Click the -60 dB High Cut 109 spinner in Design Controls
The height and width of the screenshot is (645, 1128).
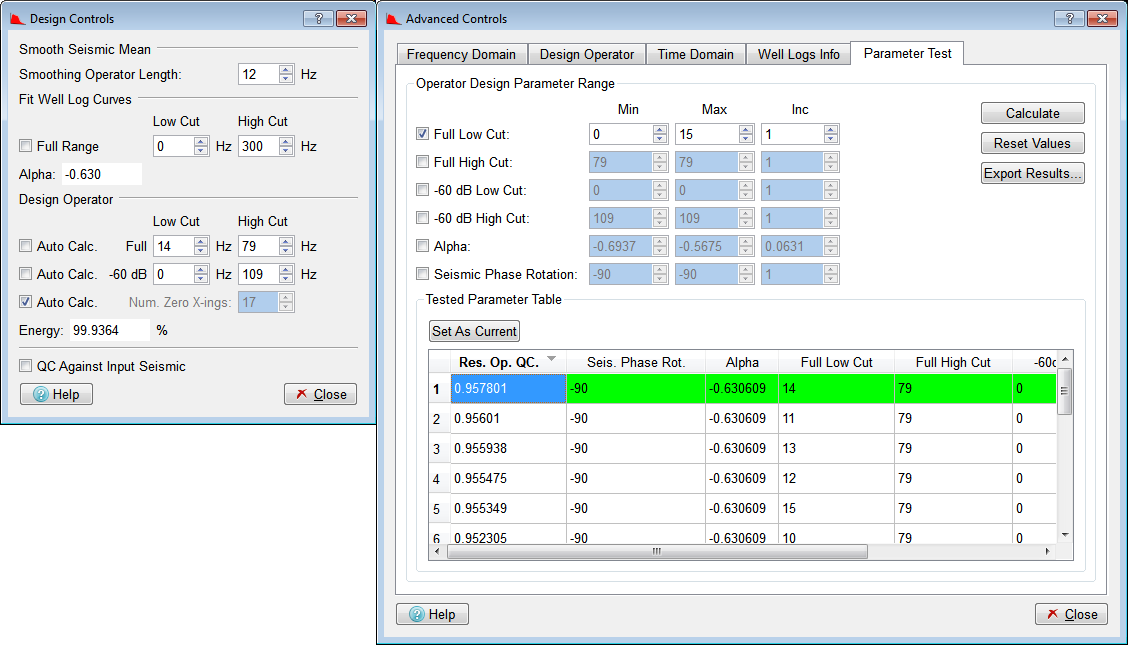pos(286,274)
